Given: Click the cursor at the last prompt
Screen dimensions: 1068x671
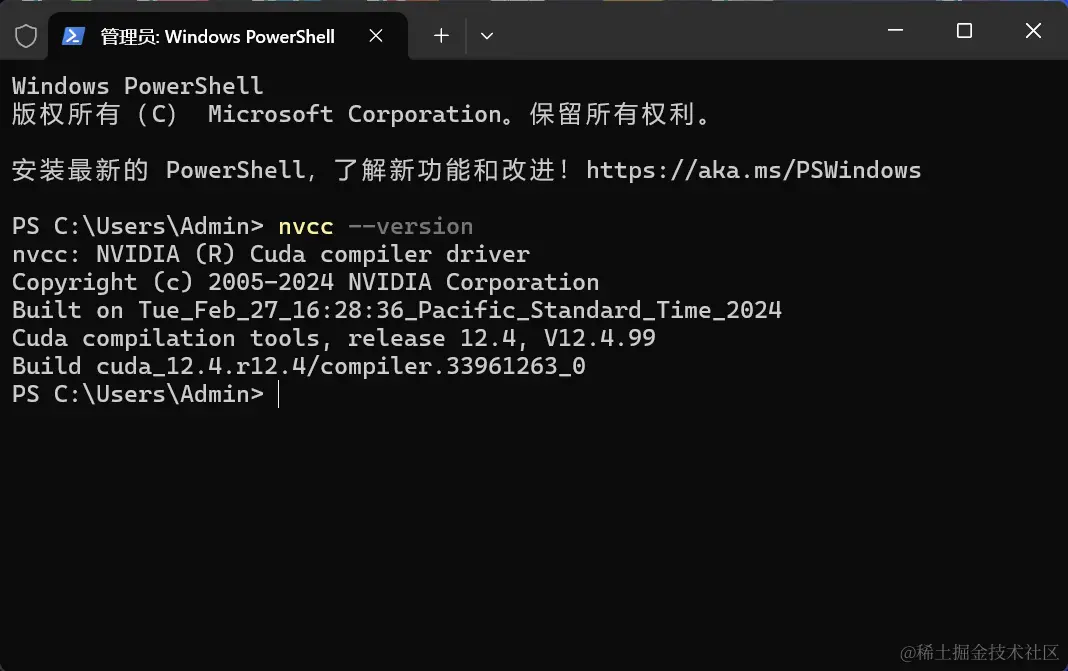Looking at the screenshot, I should pyautogui.click(x=278, y=394).
